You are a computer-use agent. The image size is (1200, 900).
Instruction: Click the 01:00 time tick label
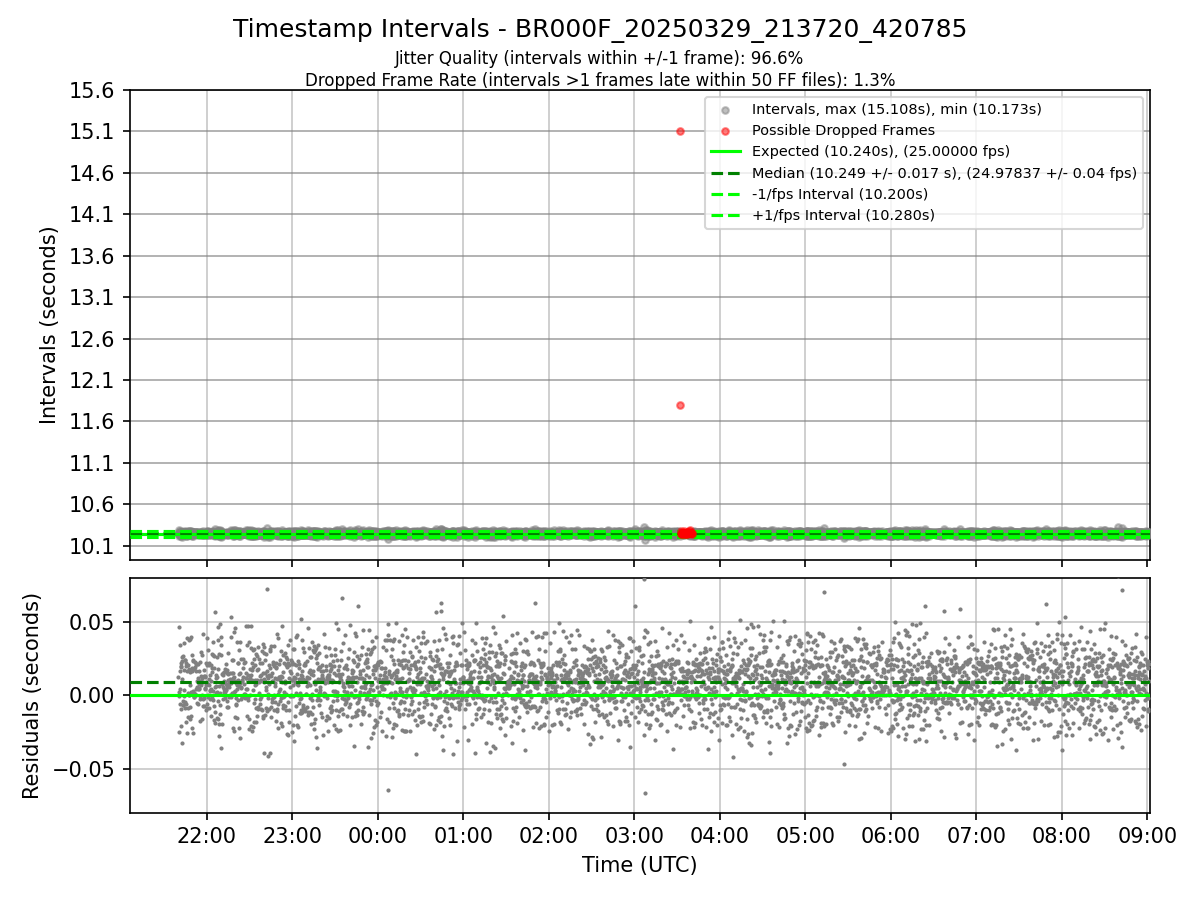[x=464, y=835]
